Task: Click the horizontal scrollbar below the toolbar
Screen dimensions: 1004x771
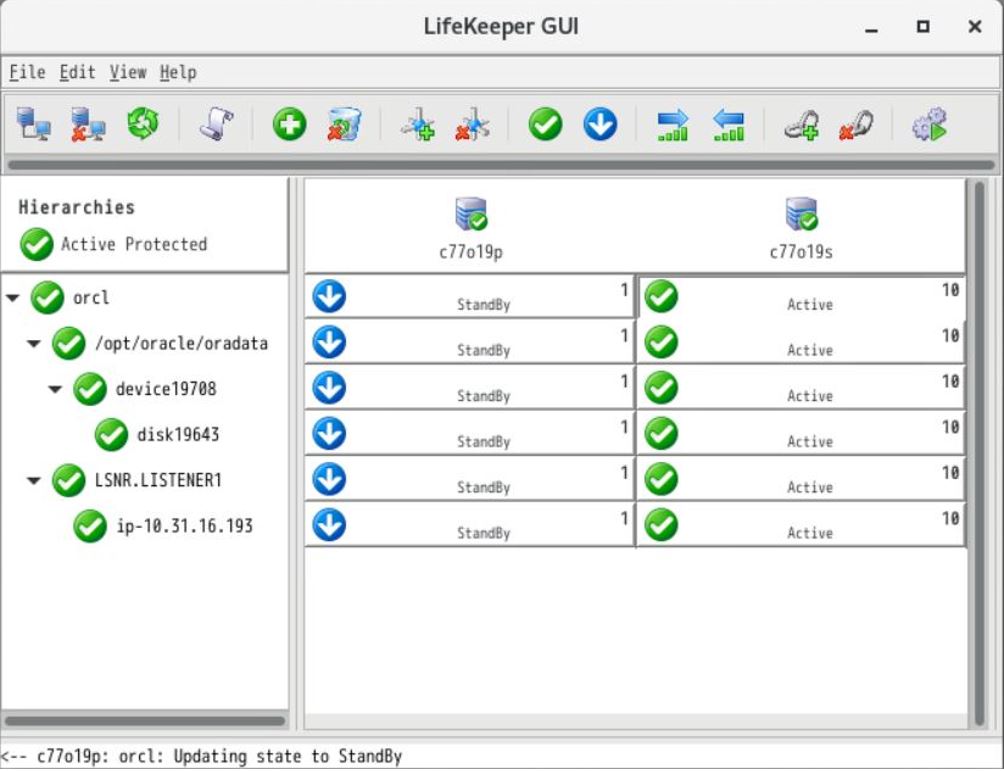Action: (x=501, y=165)
